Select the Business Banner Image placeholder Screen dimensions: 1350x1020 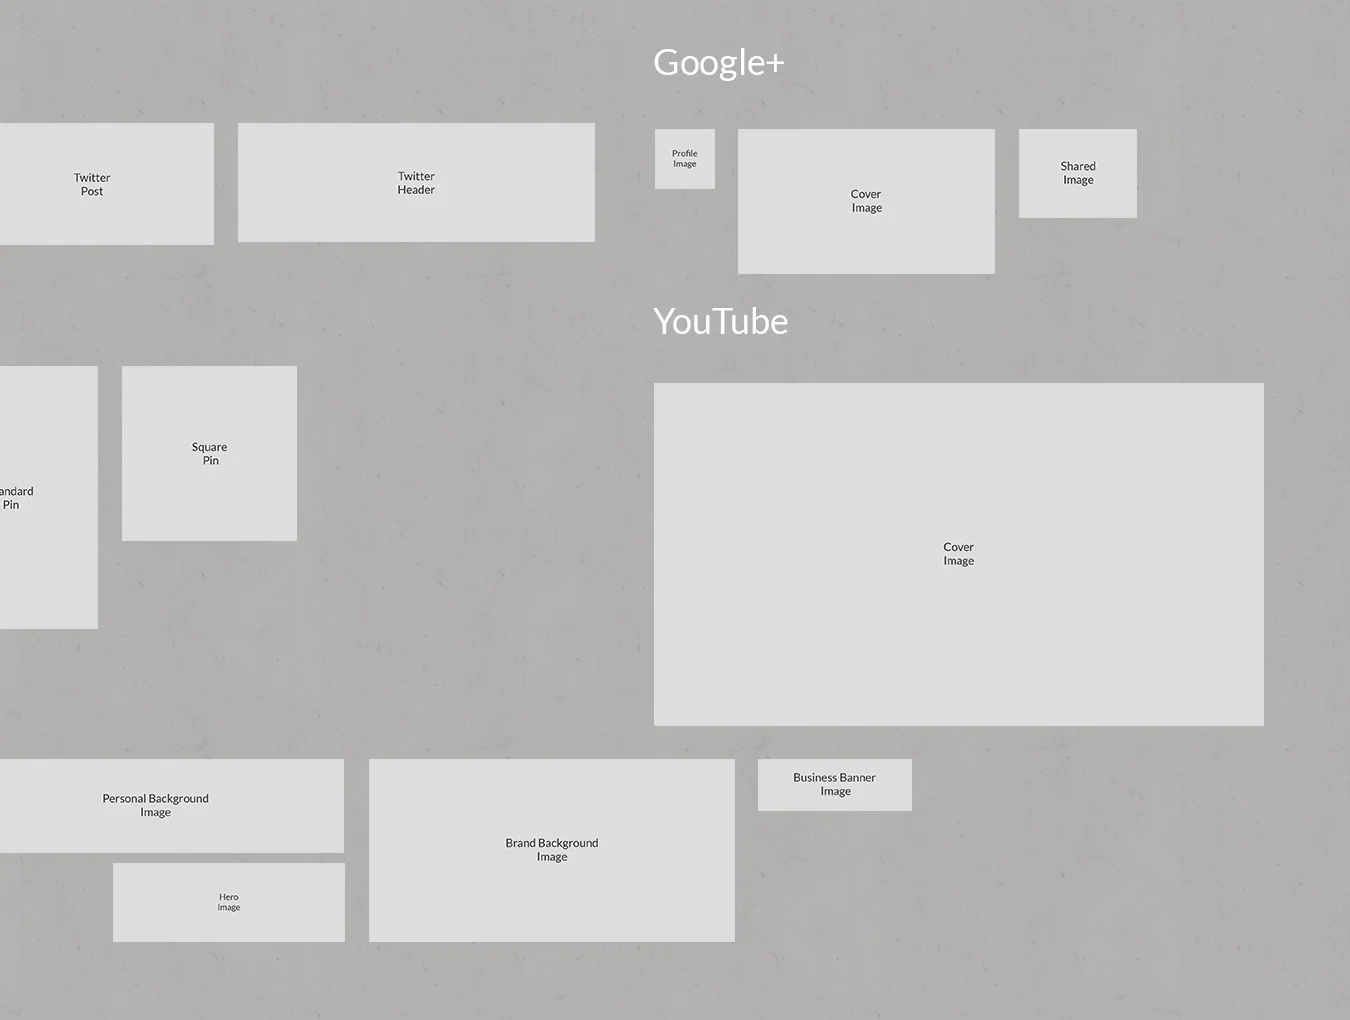pos(835,785)
